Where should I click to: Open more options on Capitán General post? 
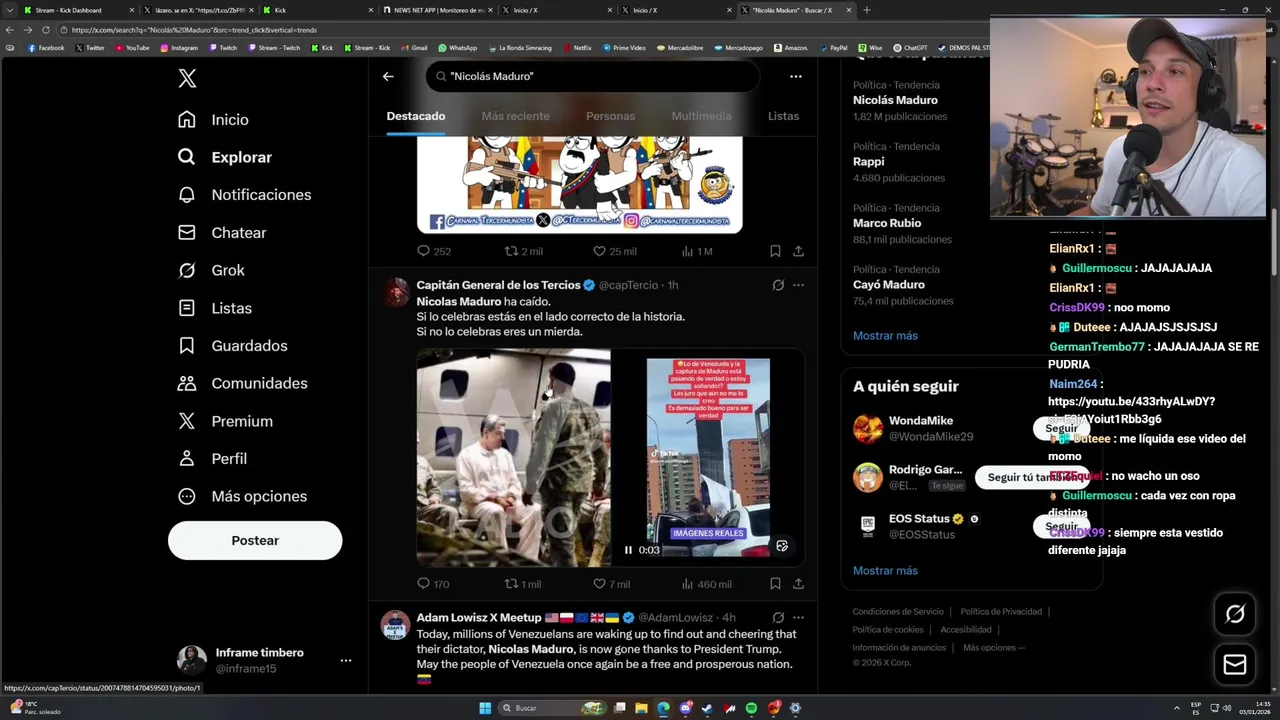point(798,285)
